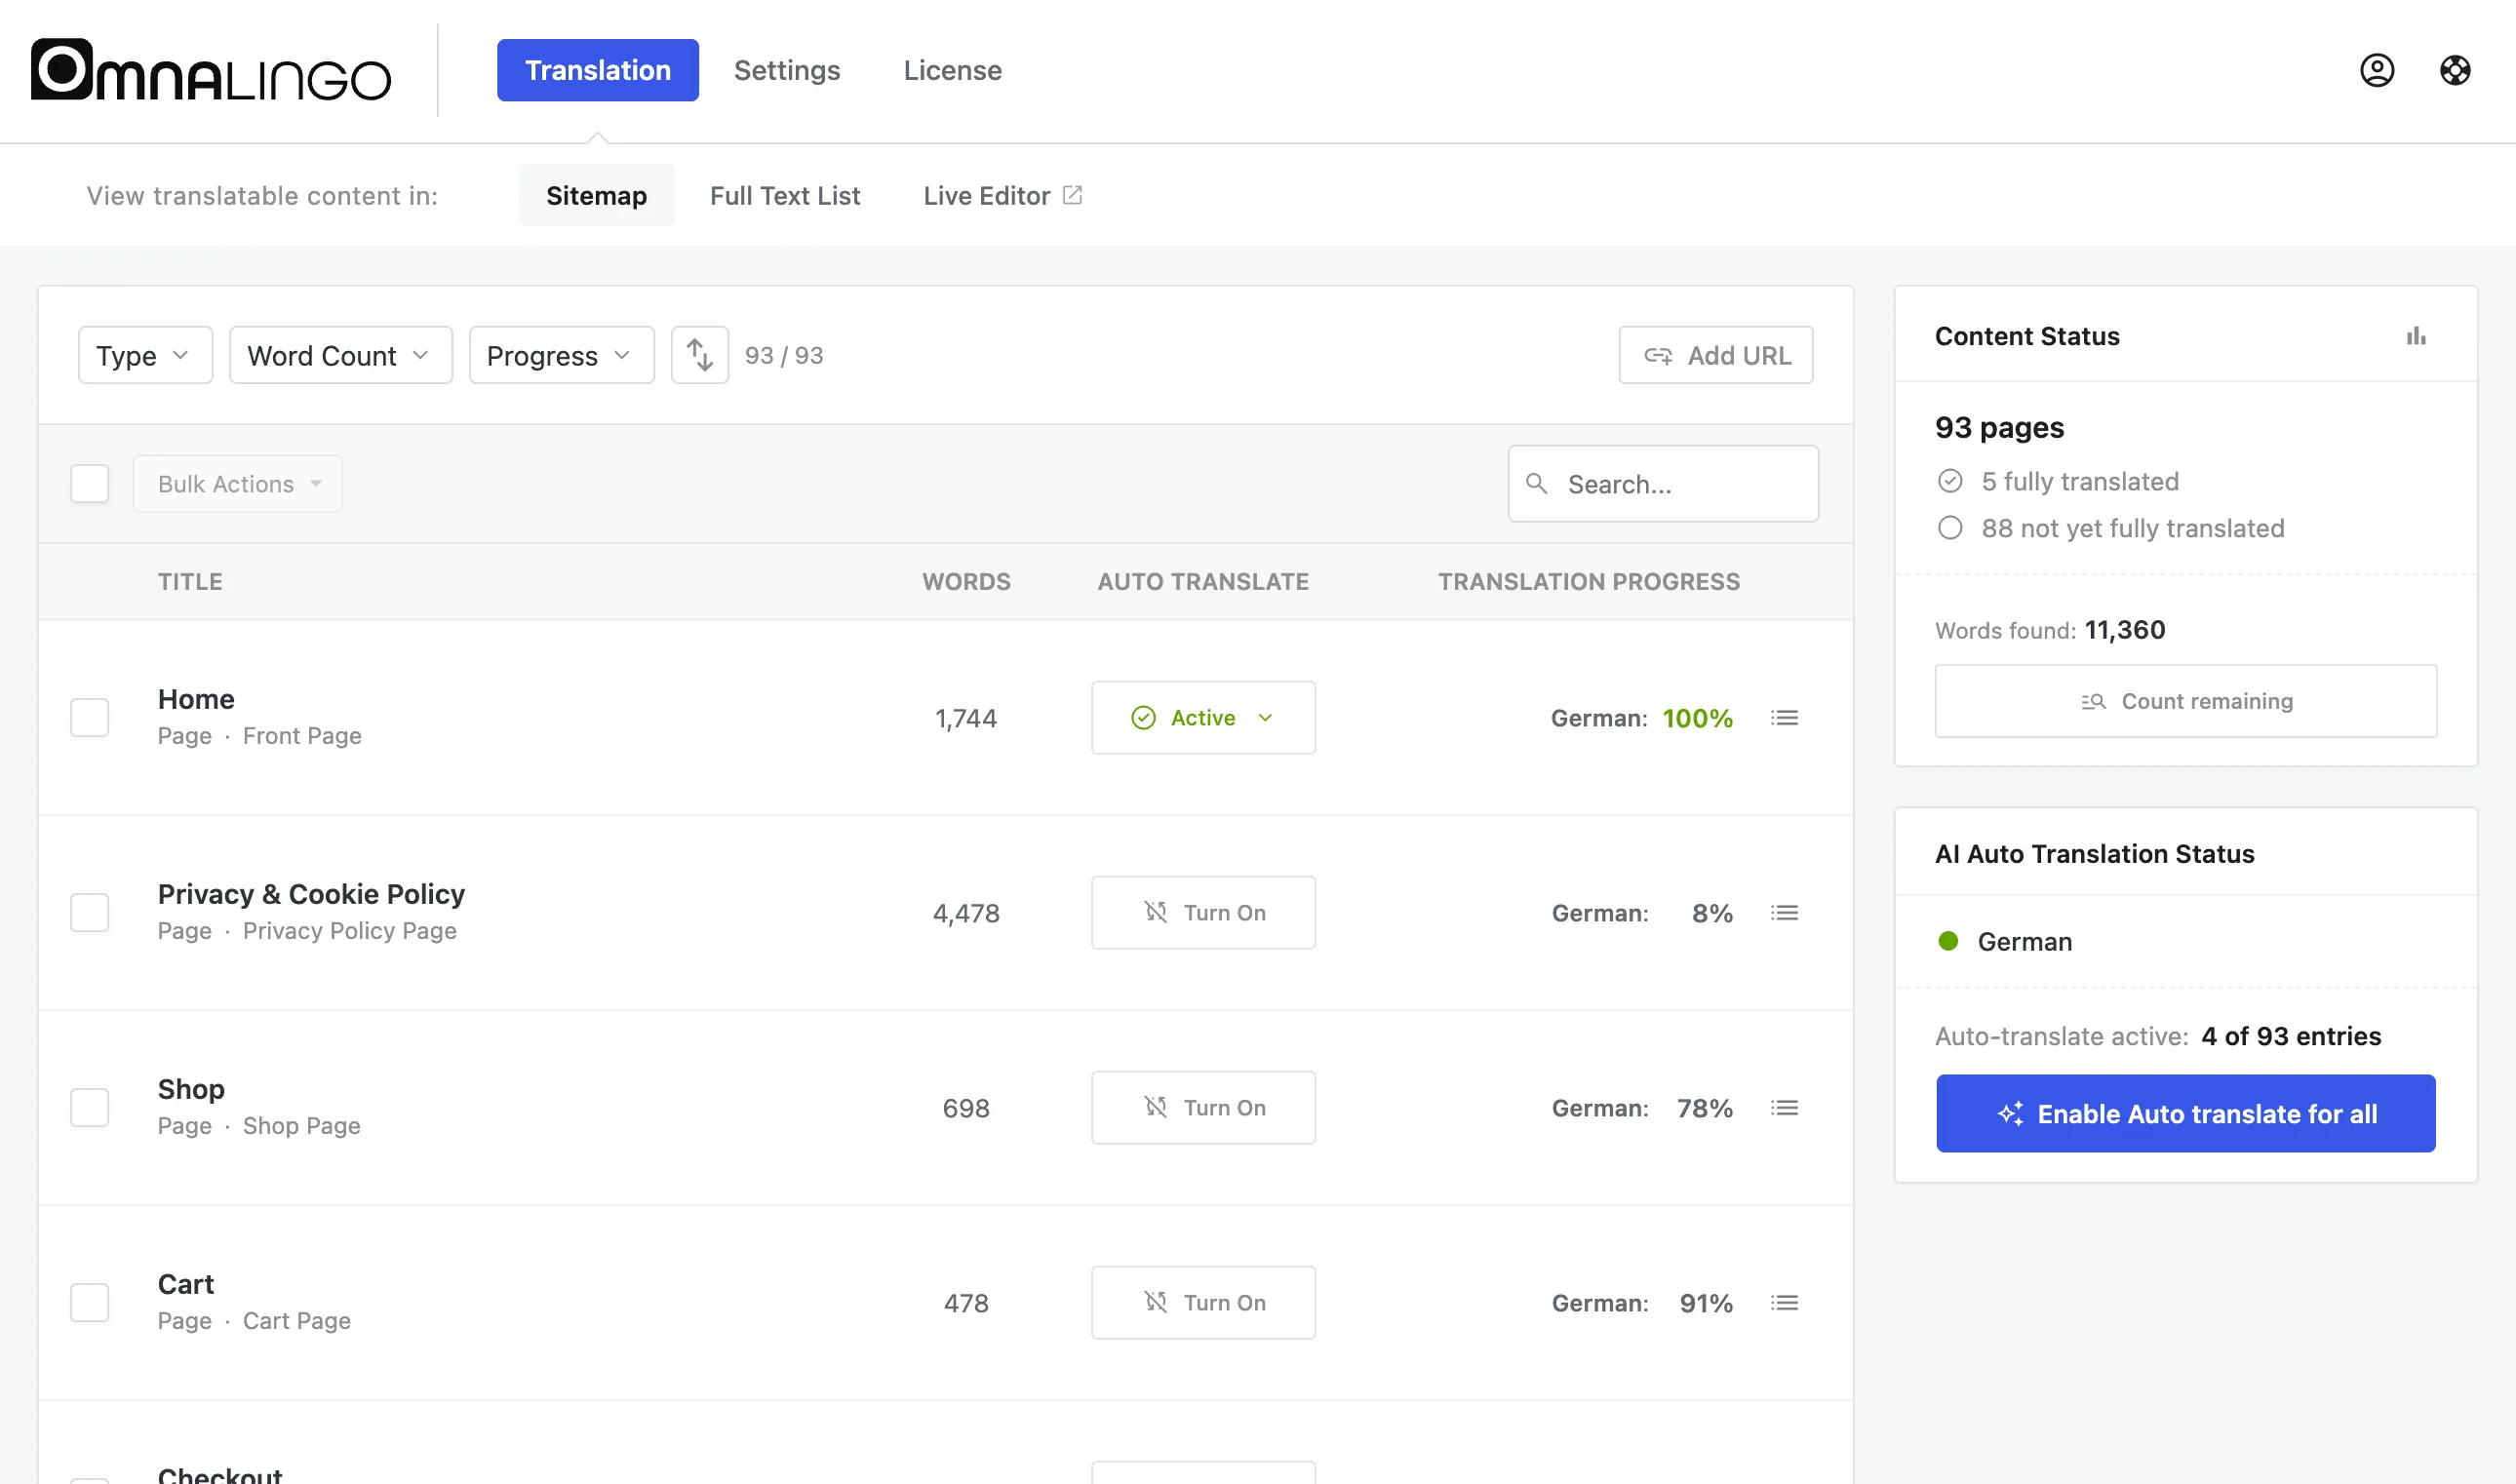Click the 4,478 word count
This screenshot has width=2516, height=1484.
click(966, 913)
